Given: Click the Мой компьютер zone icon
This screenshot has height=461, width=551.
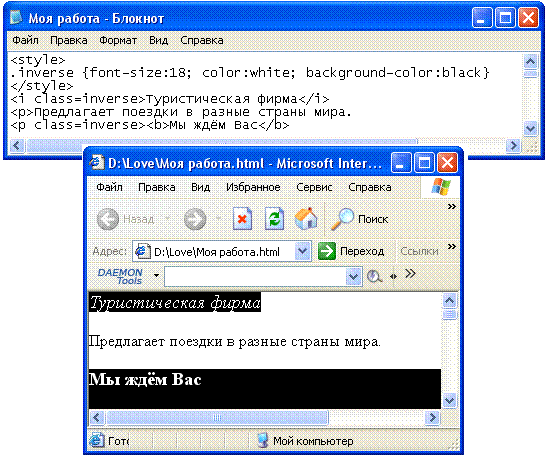Looking at the screenshot, I should (x=262, y=441).
